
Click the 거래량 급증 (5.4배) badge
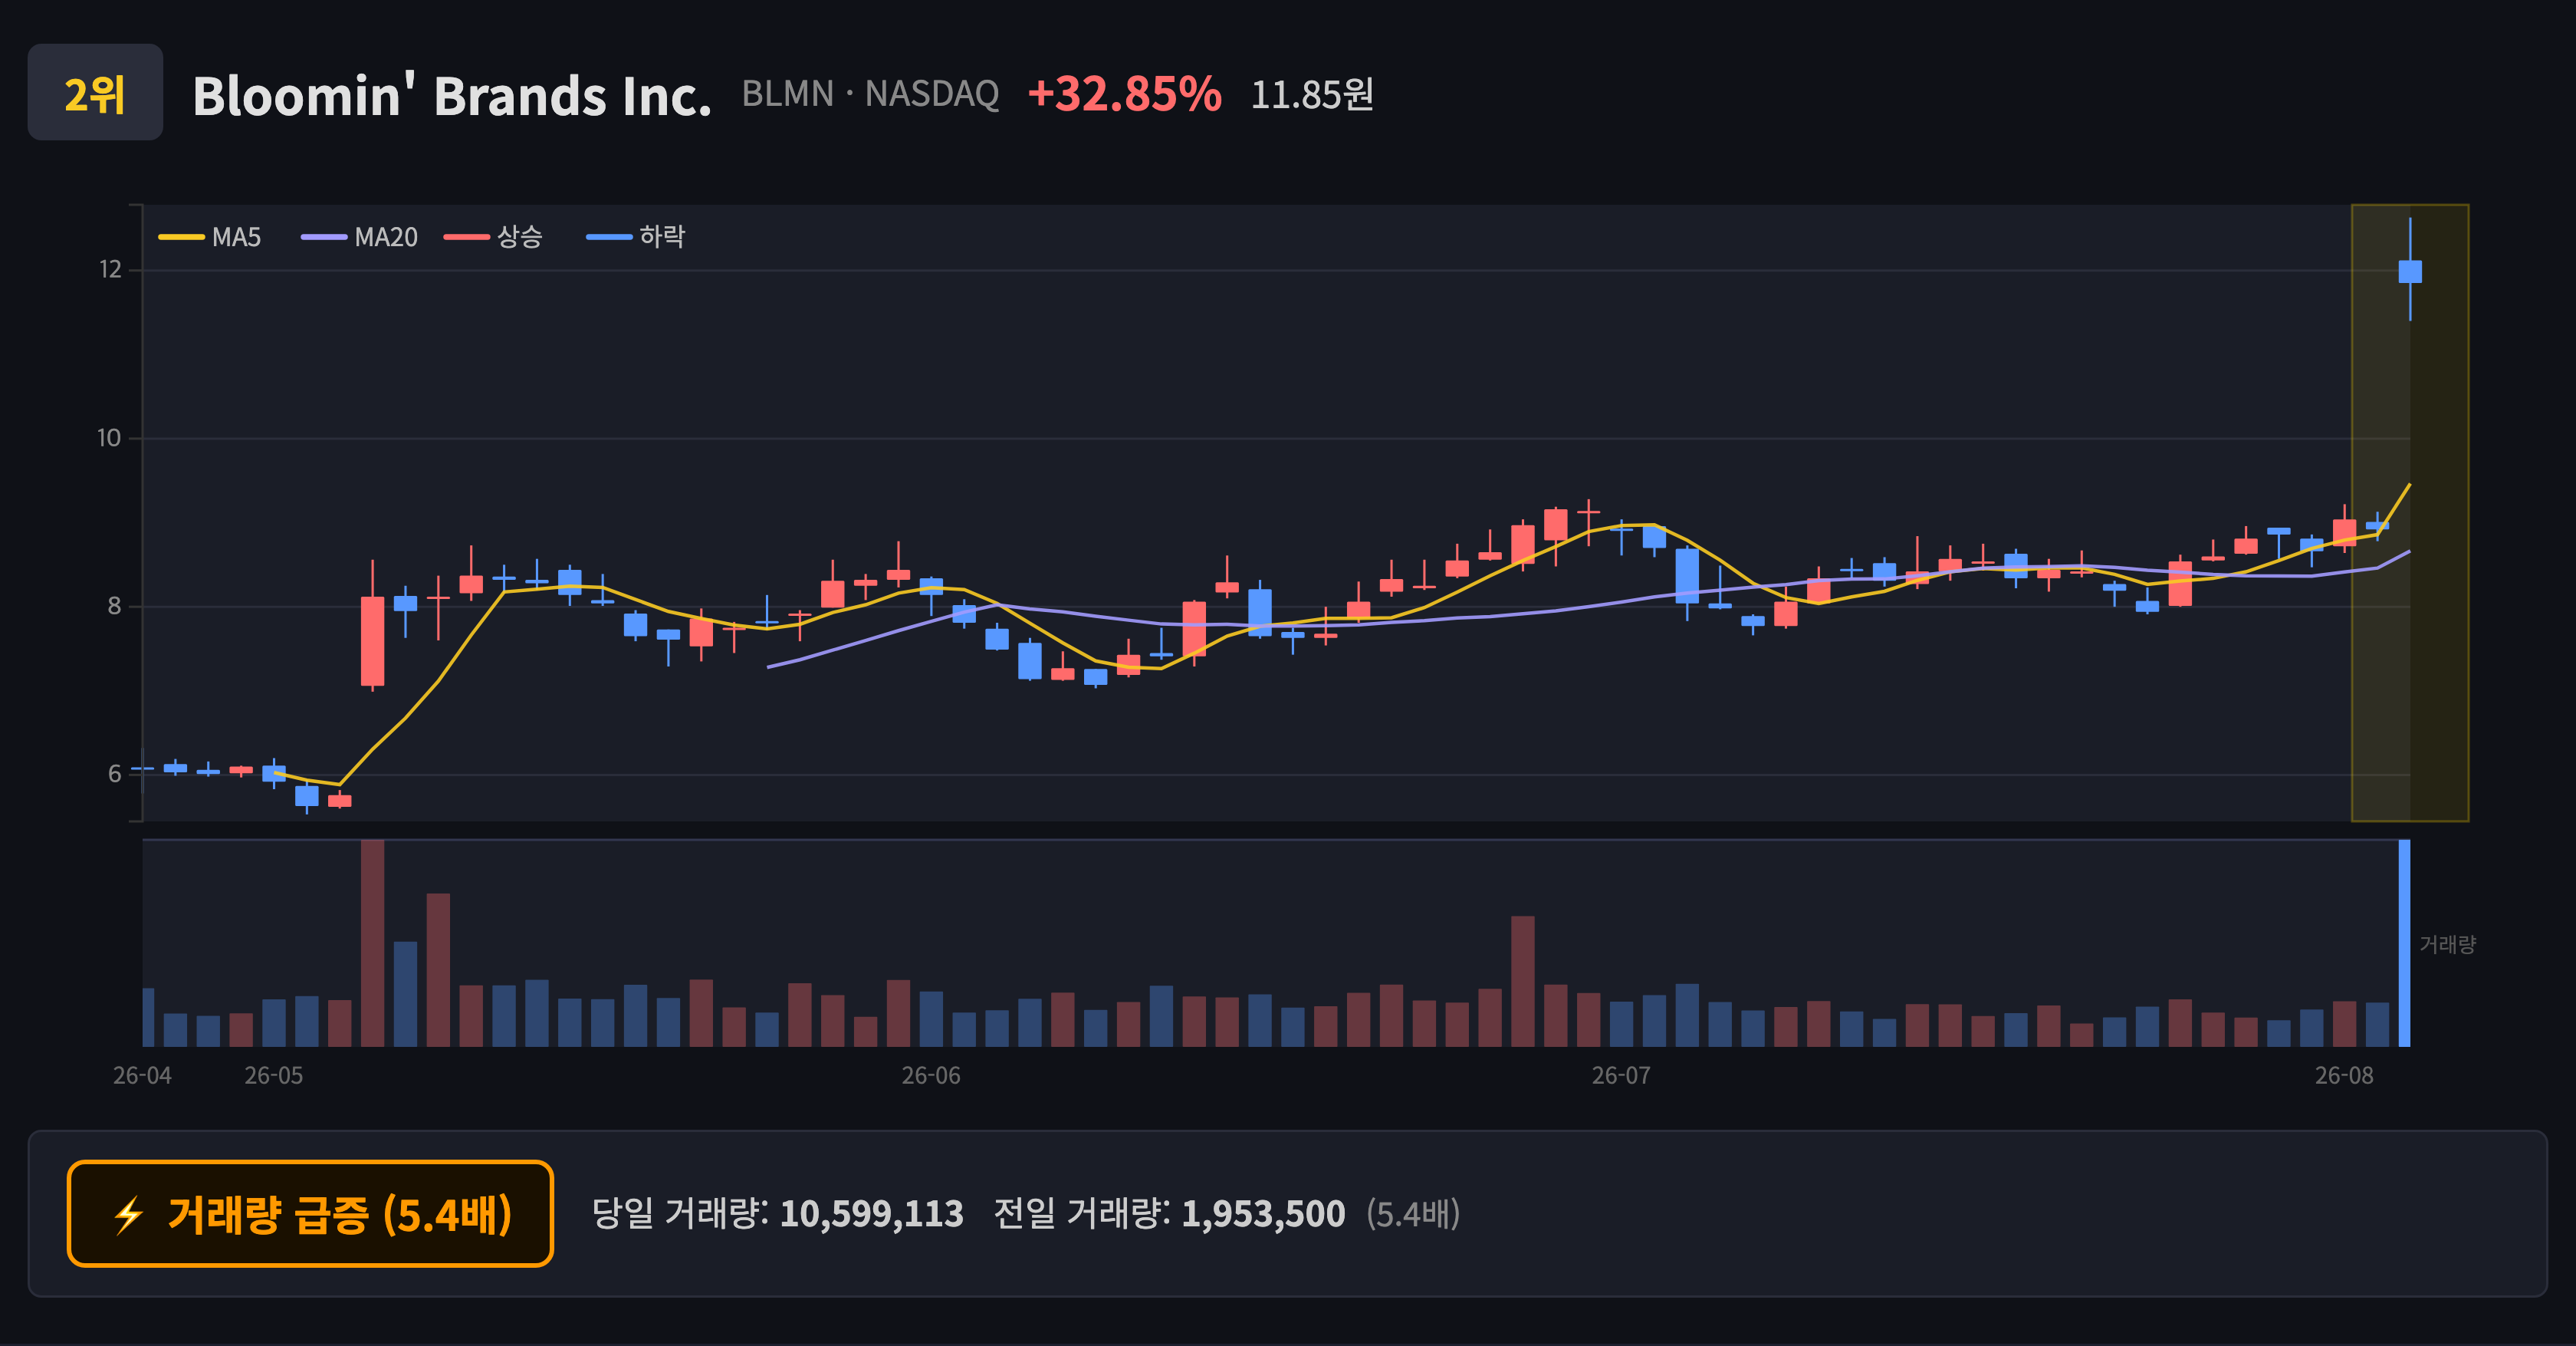[310, 1214]
